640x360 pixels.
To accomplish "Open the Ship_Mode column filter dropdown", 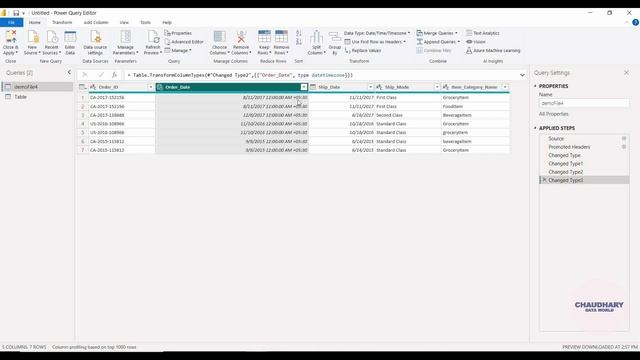I will [437, 87].
